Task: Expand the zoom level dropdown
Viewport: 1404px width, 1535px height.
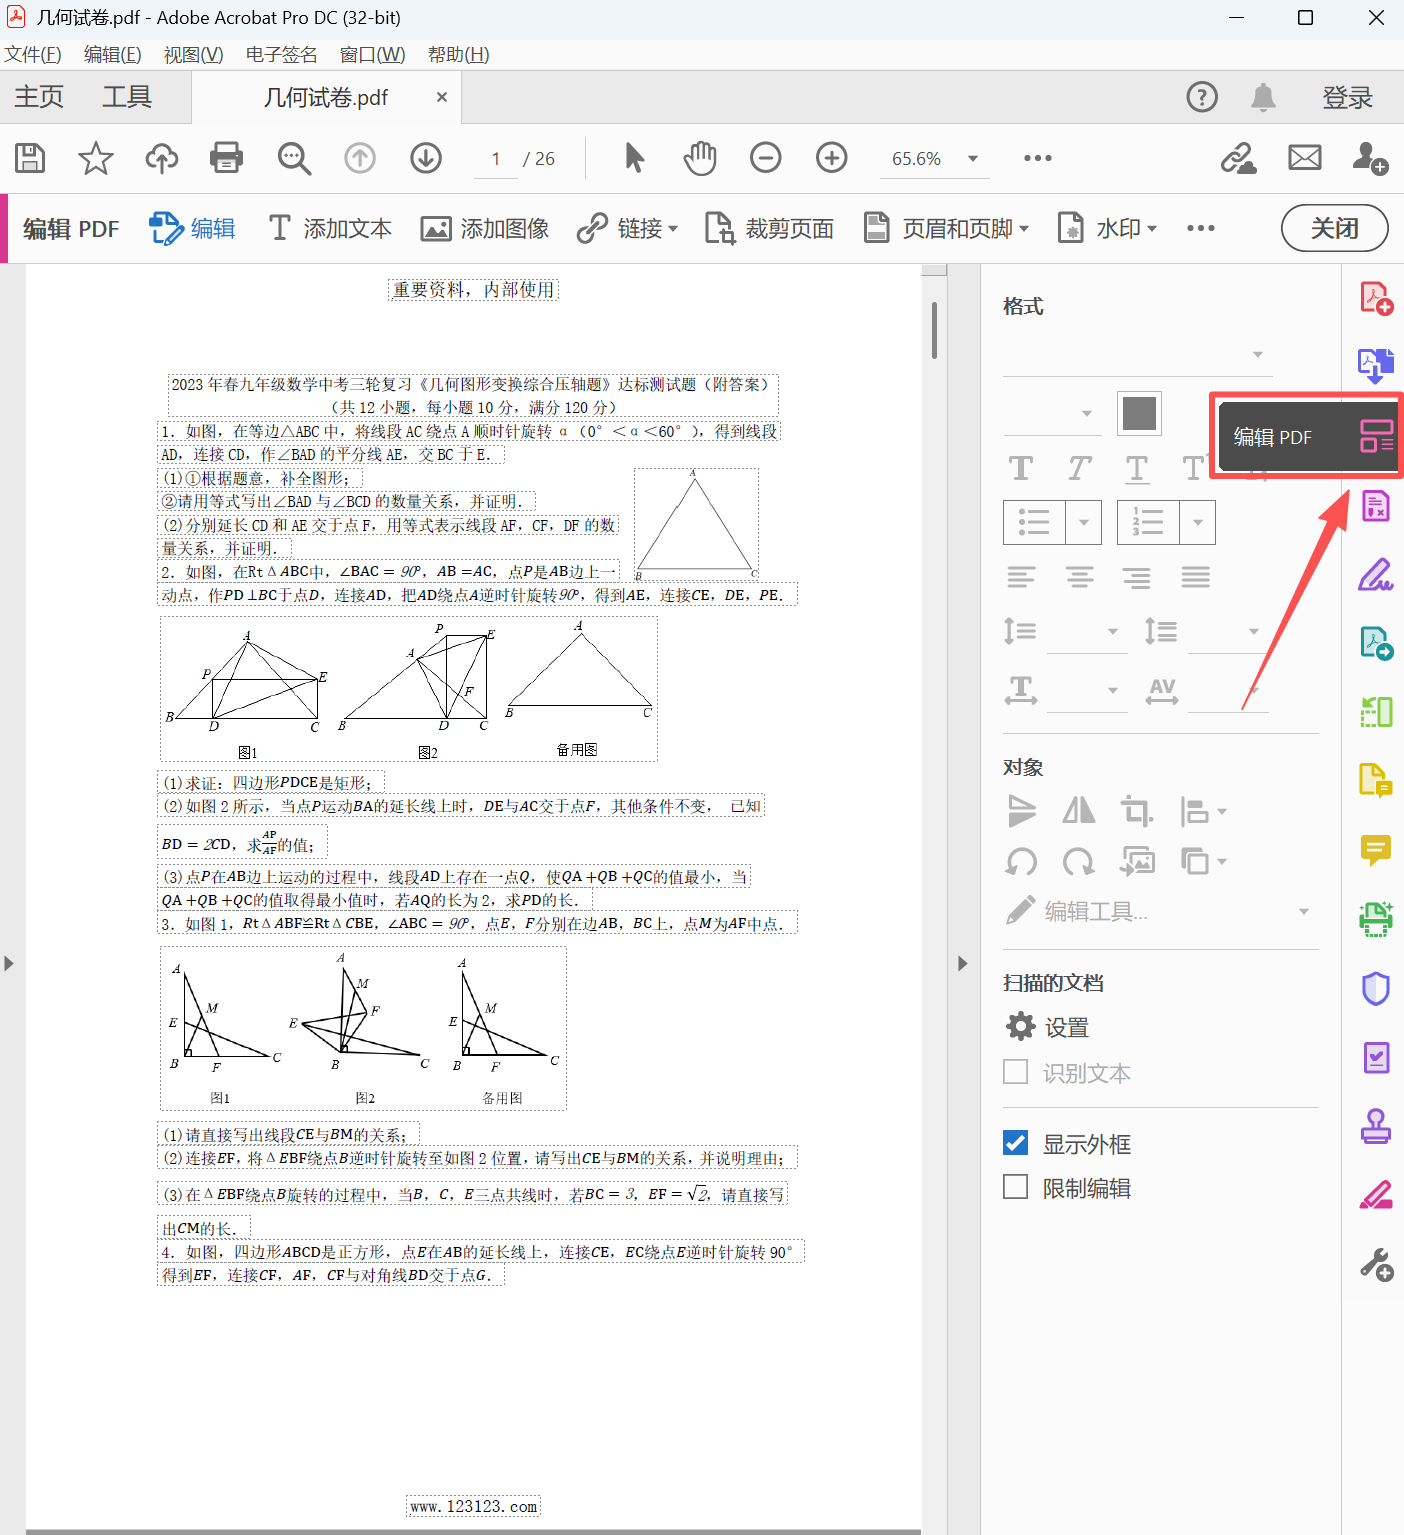Action: pos(972,159)
